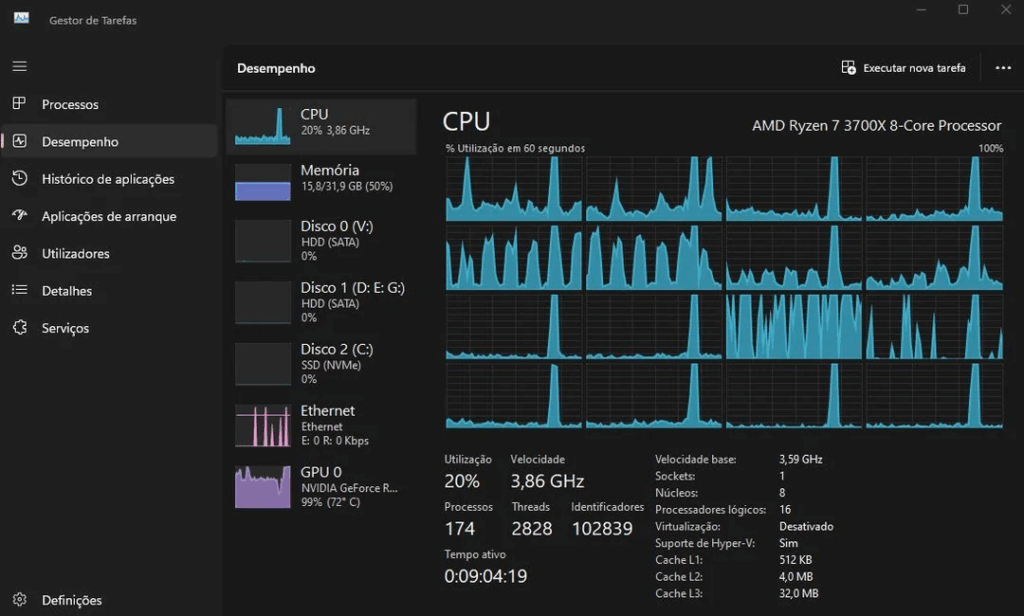
Task: Open the three-dot more options menu
Action: [x=1003, y=67]
